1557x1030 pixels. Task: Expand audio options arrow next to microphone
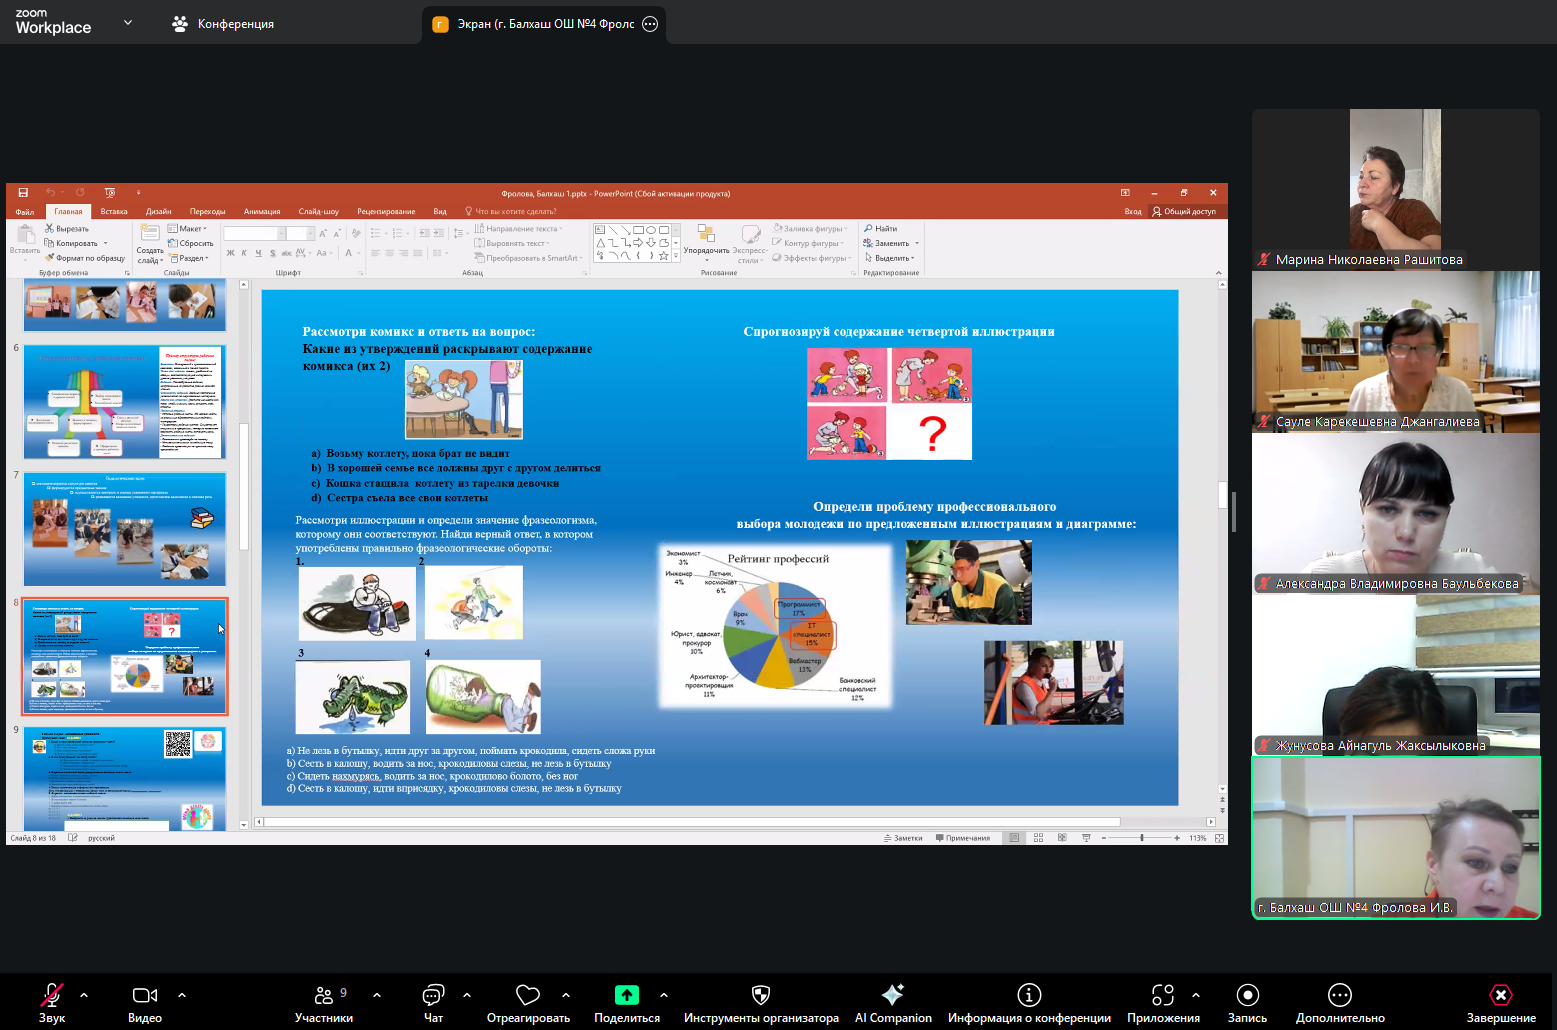tap(84, 995)
